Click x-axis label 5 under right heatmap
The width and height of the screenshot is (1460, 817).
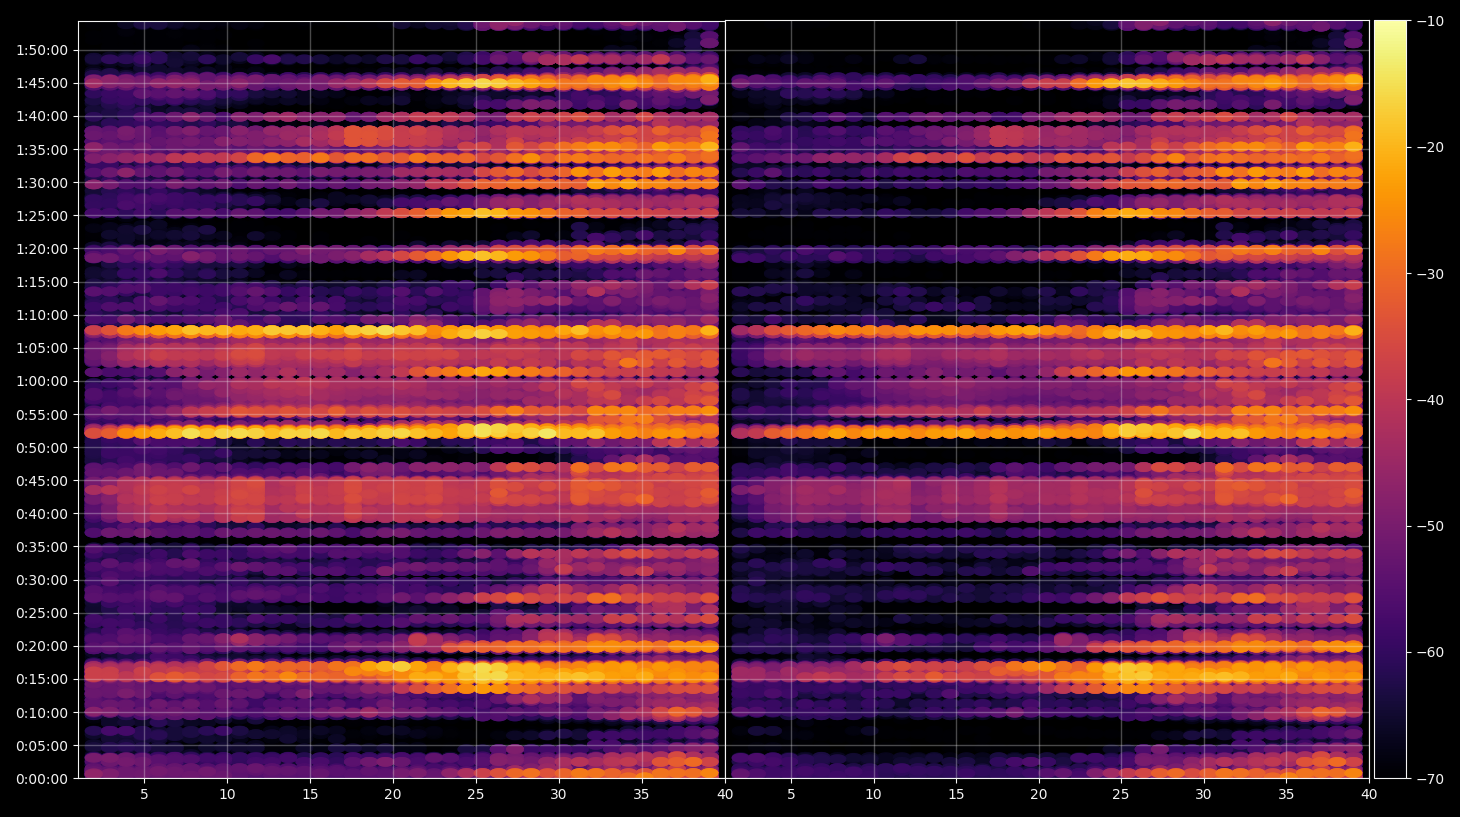click(791, 795)
